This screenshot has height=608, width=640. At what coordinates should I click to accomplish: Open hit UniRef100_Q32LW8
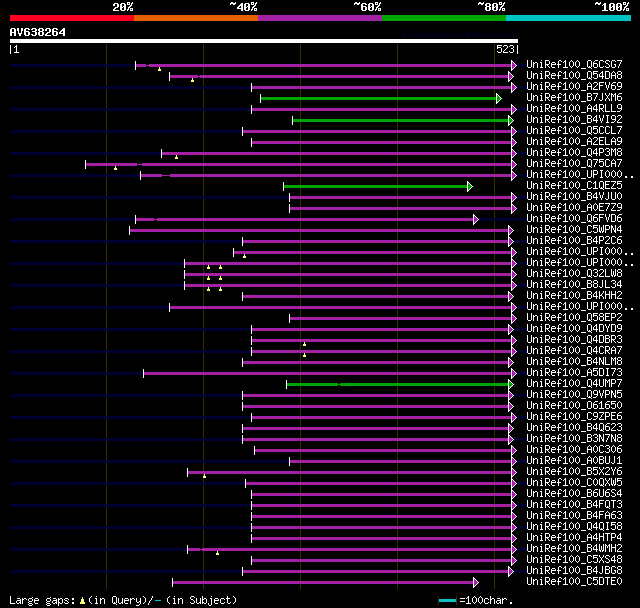[x=574, y=273]
